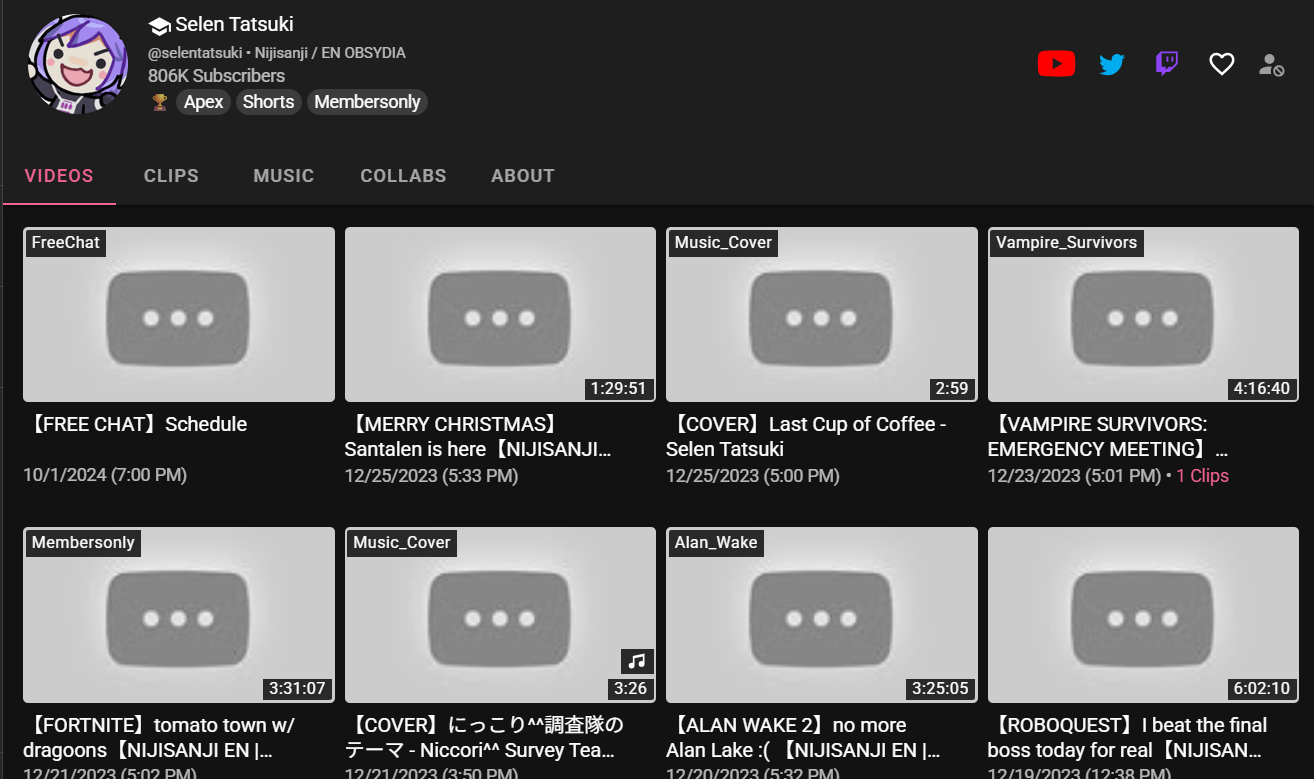
Task: Open the FORTNITE tomato town video title
Action: 159,738
